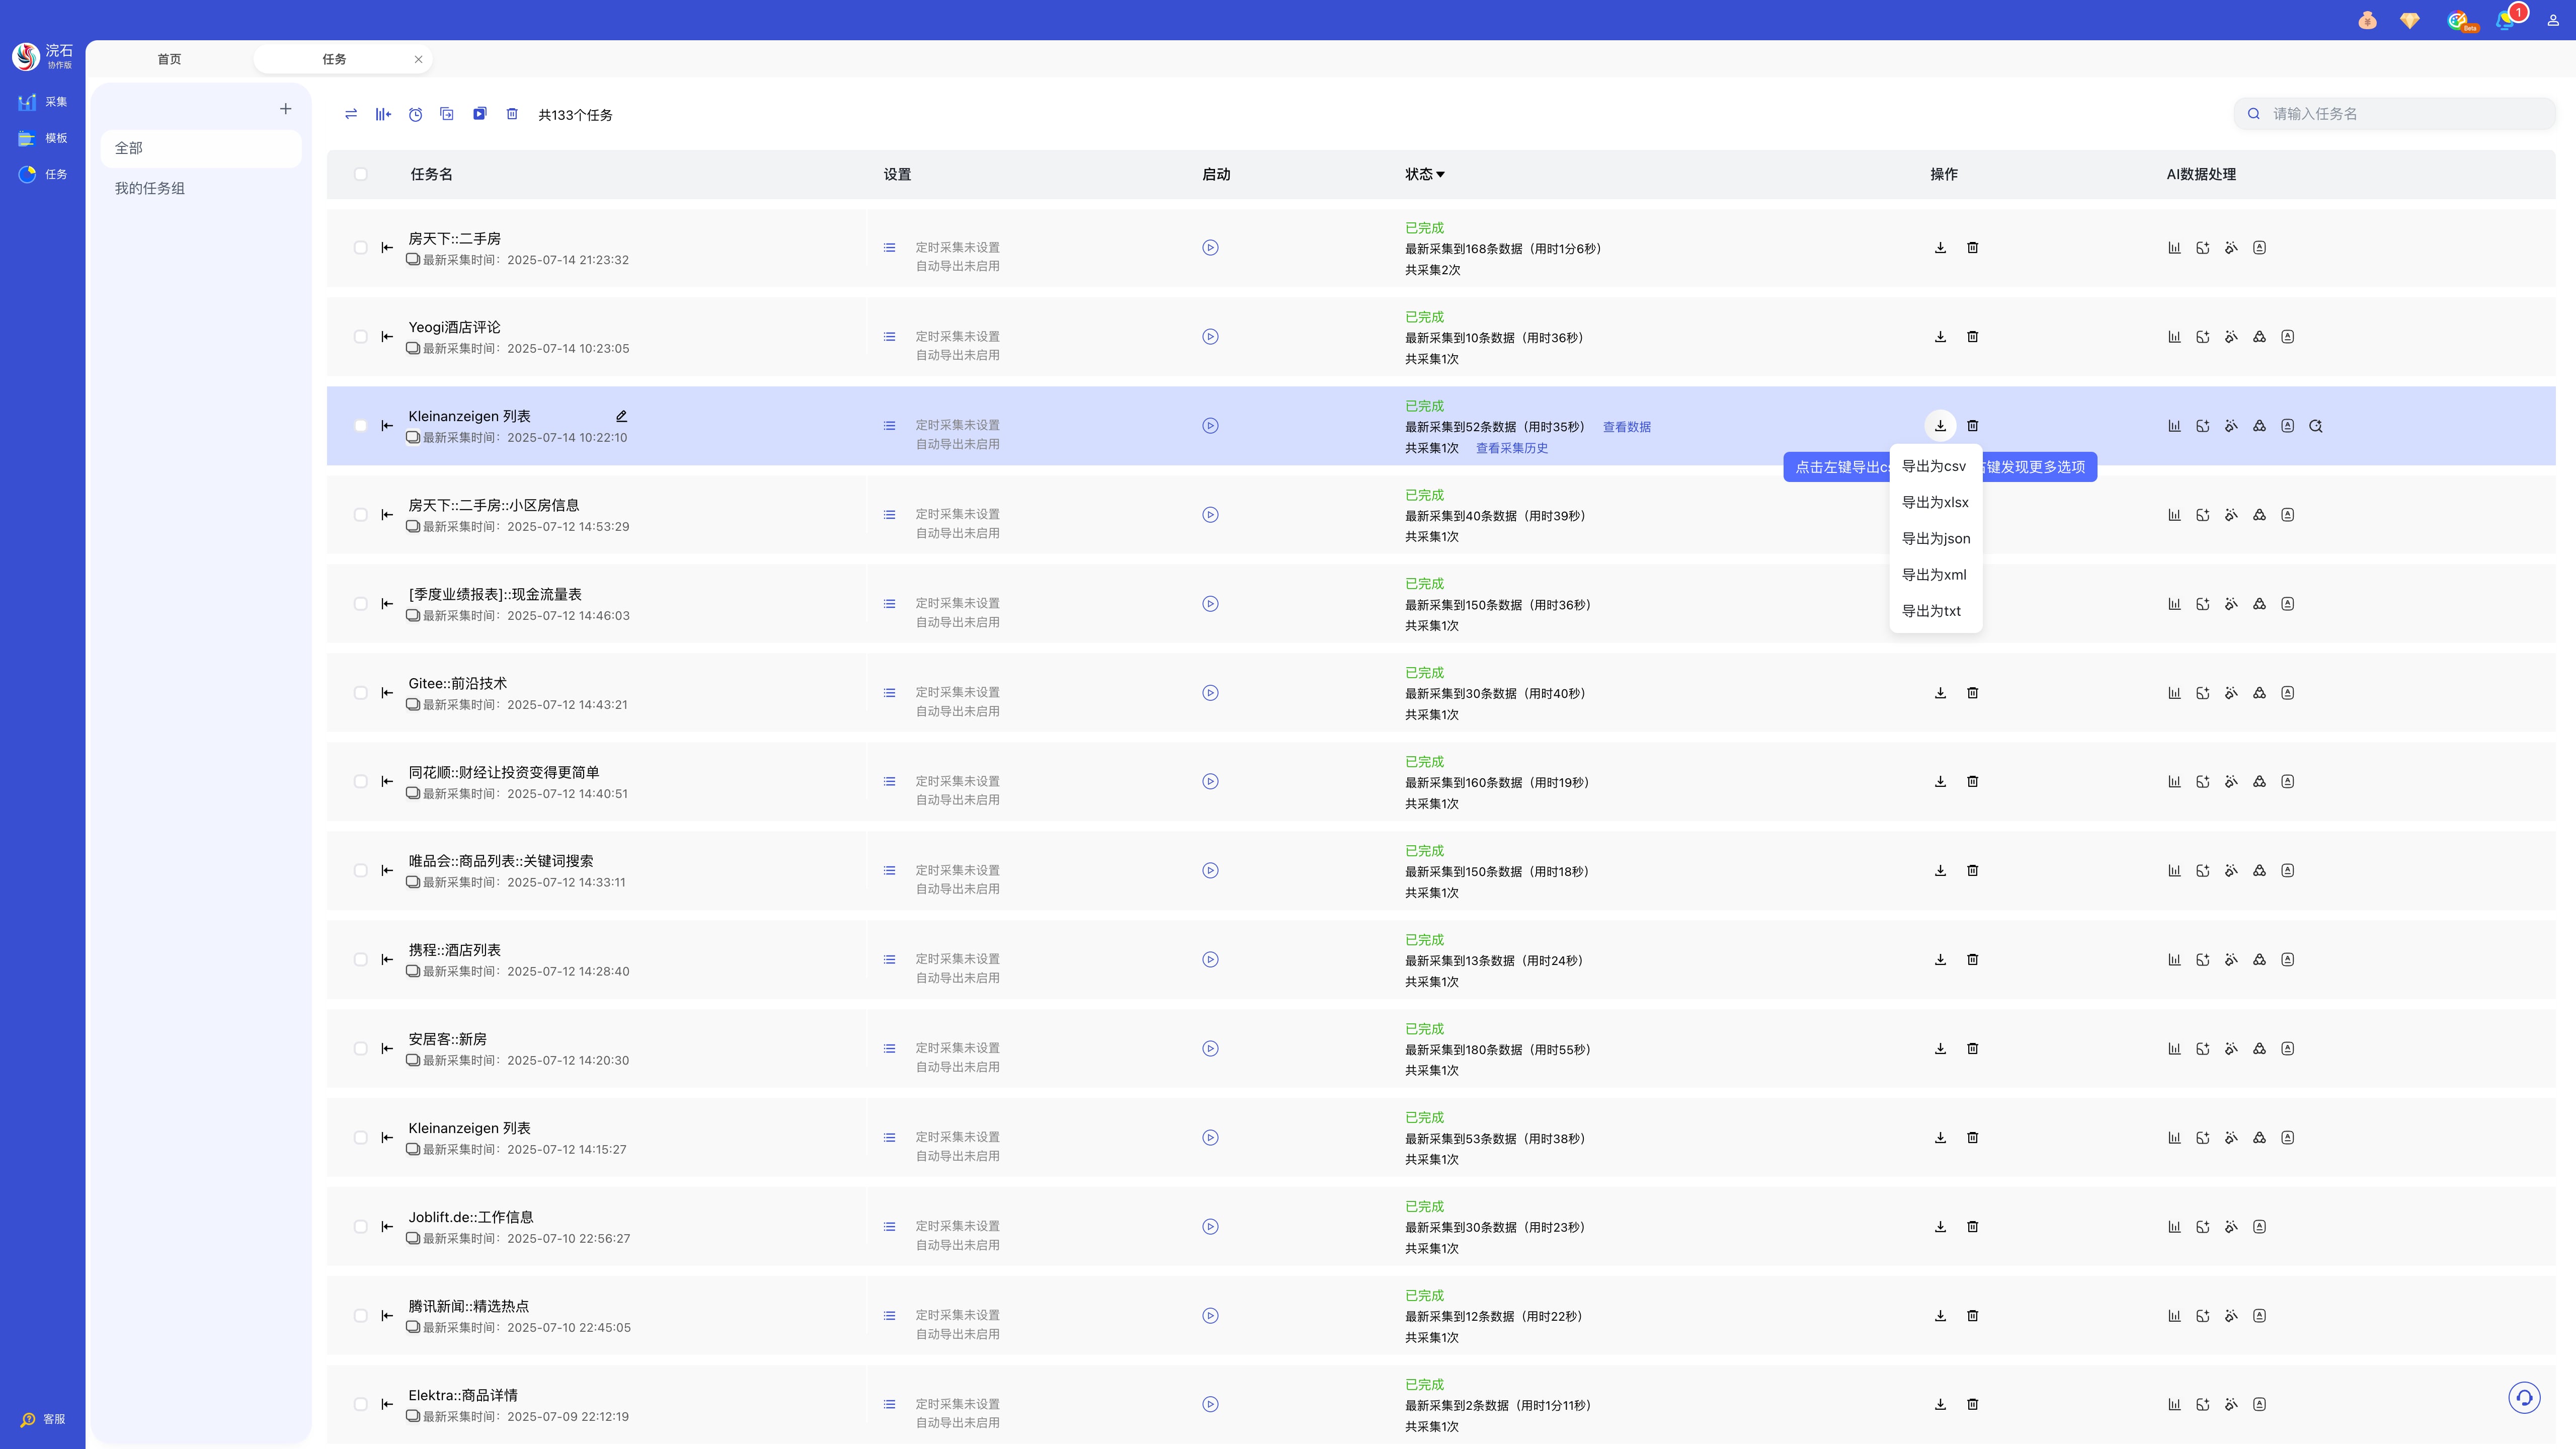The image size is (2576, 1449).
Task: Click the batch run play icon in toolbar
Action: pos(480,114)
